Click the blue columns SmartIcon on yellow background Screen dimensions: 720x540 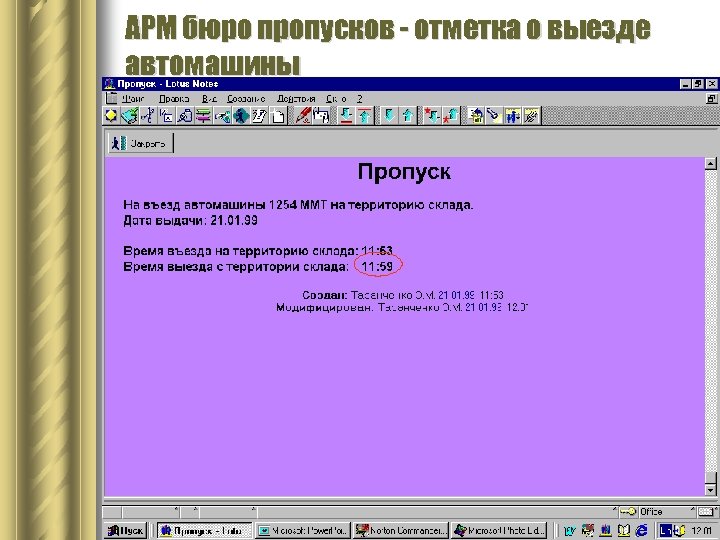(x=512, y=116)
